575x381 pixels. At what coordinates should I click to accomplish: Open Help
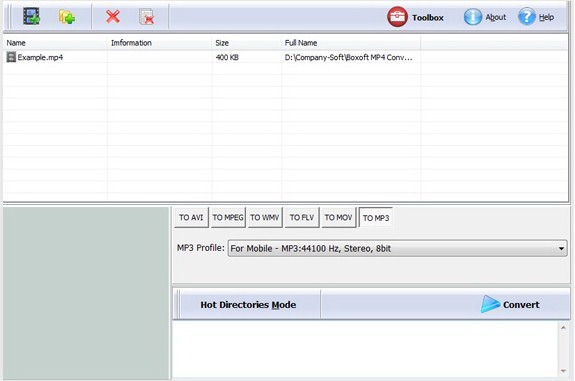point(536,17)
